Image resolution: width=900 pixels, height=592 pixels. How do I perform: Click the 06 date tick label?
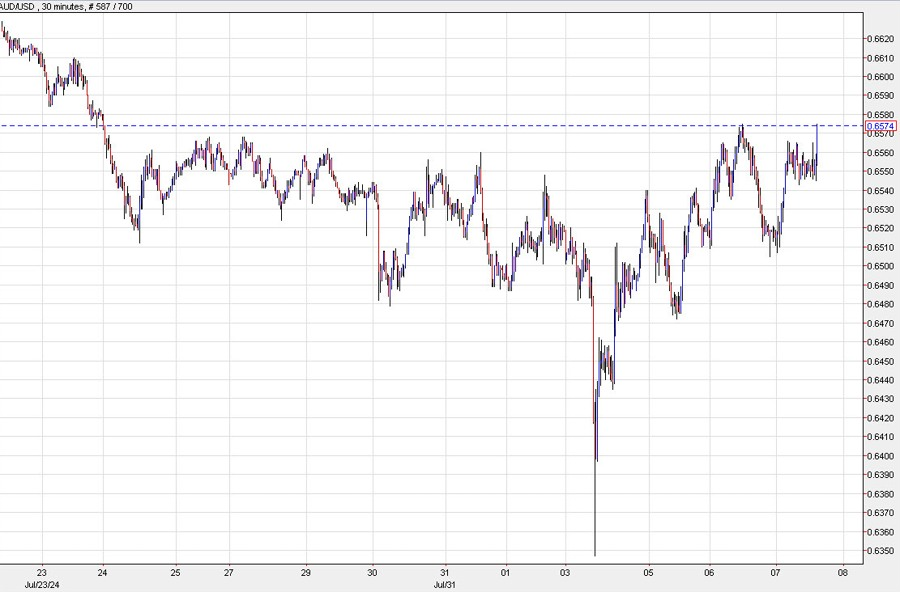point(710,572)
